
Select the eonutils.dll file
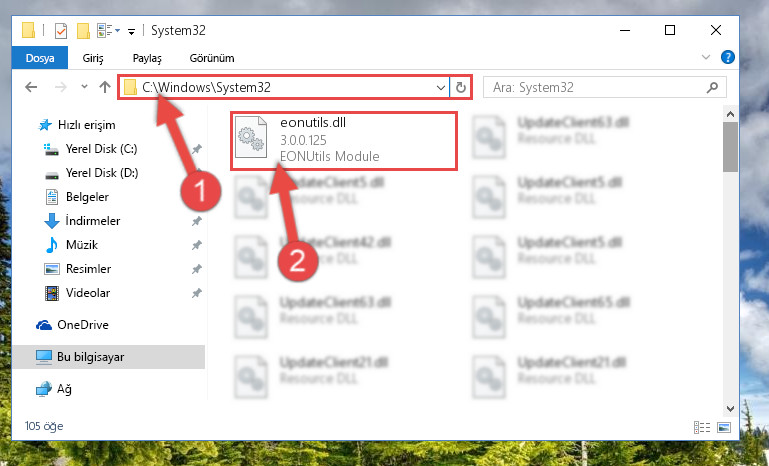coord(343,141)
